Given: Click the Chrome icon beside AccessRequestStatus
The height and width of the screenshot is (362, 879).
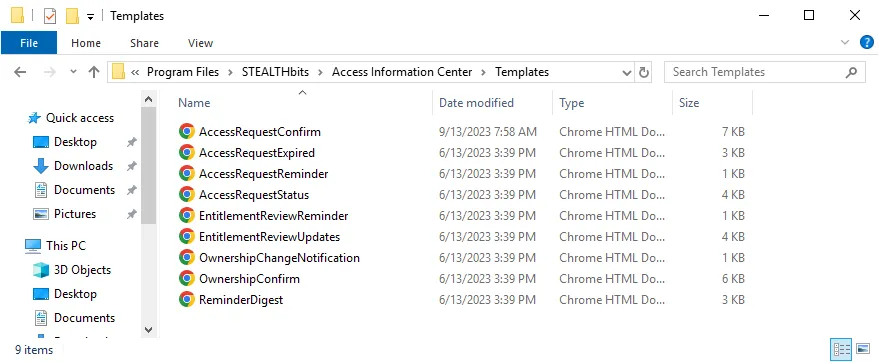Looking at the screenshot, I should 187,194.
